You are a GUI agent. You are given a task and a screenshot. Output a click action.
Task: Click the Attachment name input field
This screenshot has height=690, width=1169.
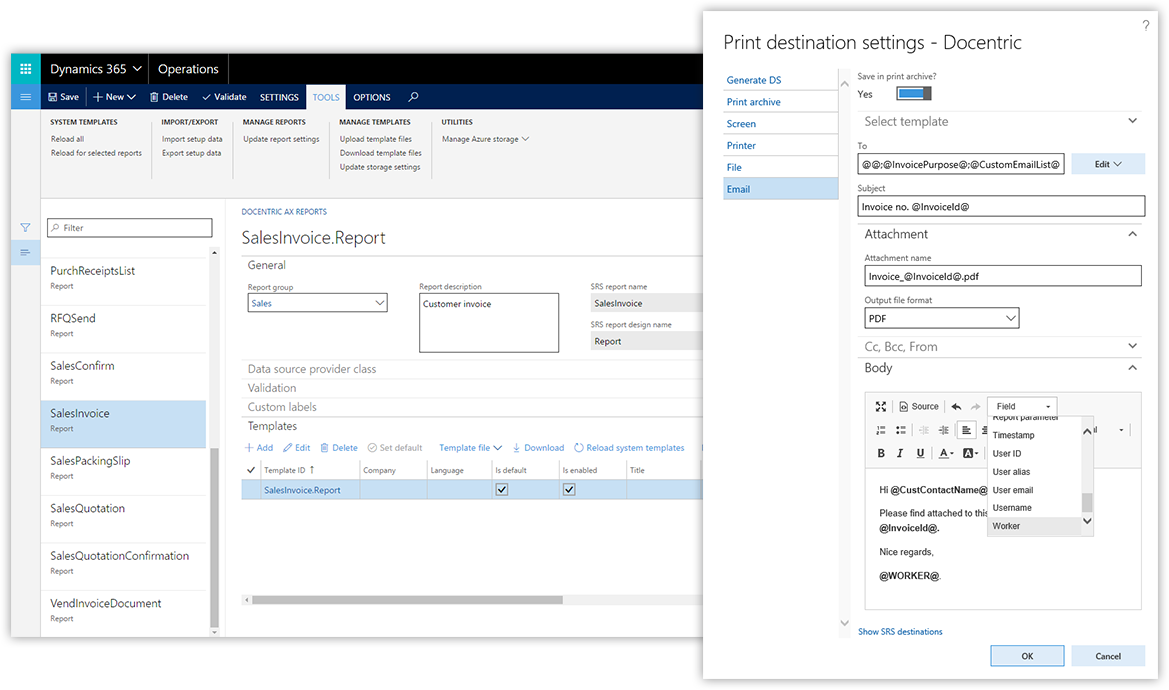coord(1003,276)
